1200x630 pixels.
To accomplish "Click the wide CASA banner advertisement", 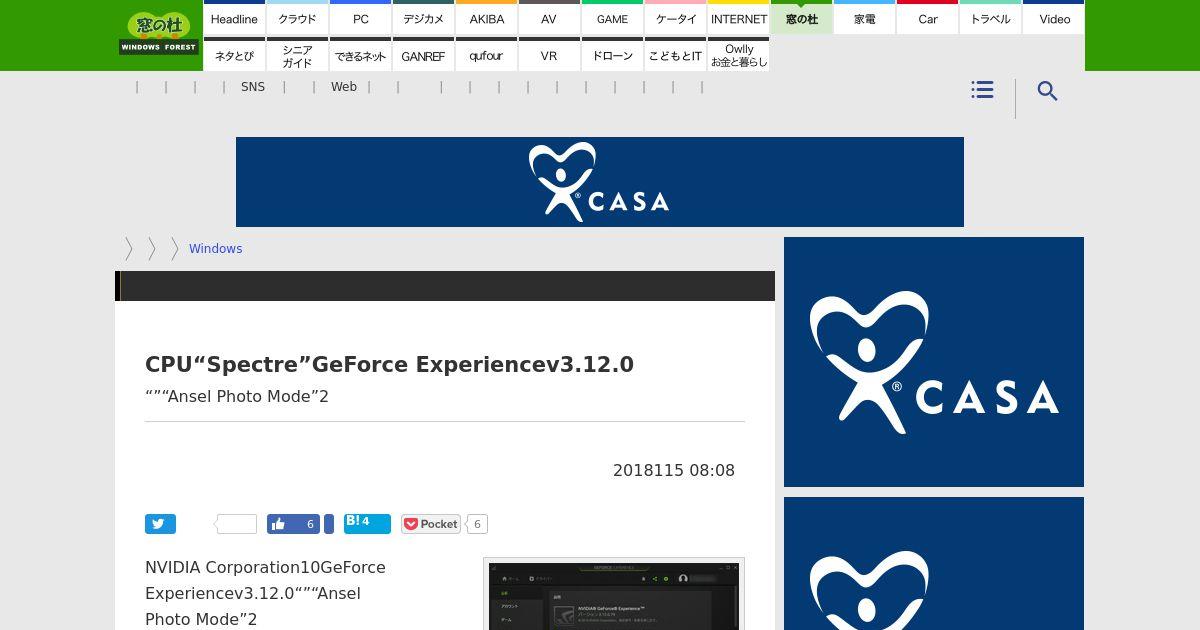I will 600,182.
